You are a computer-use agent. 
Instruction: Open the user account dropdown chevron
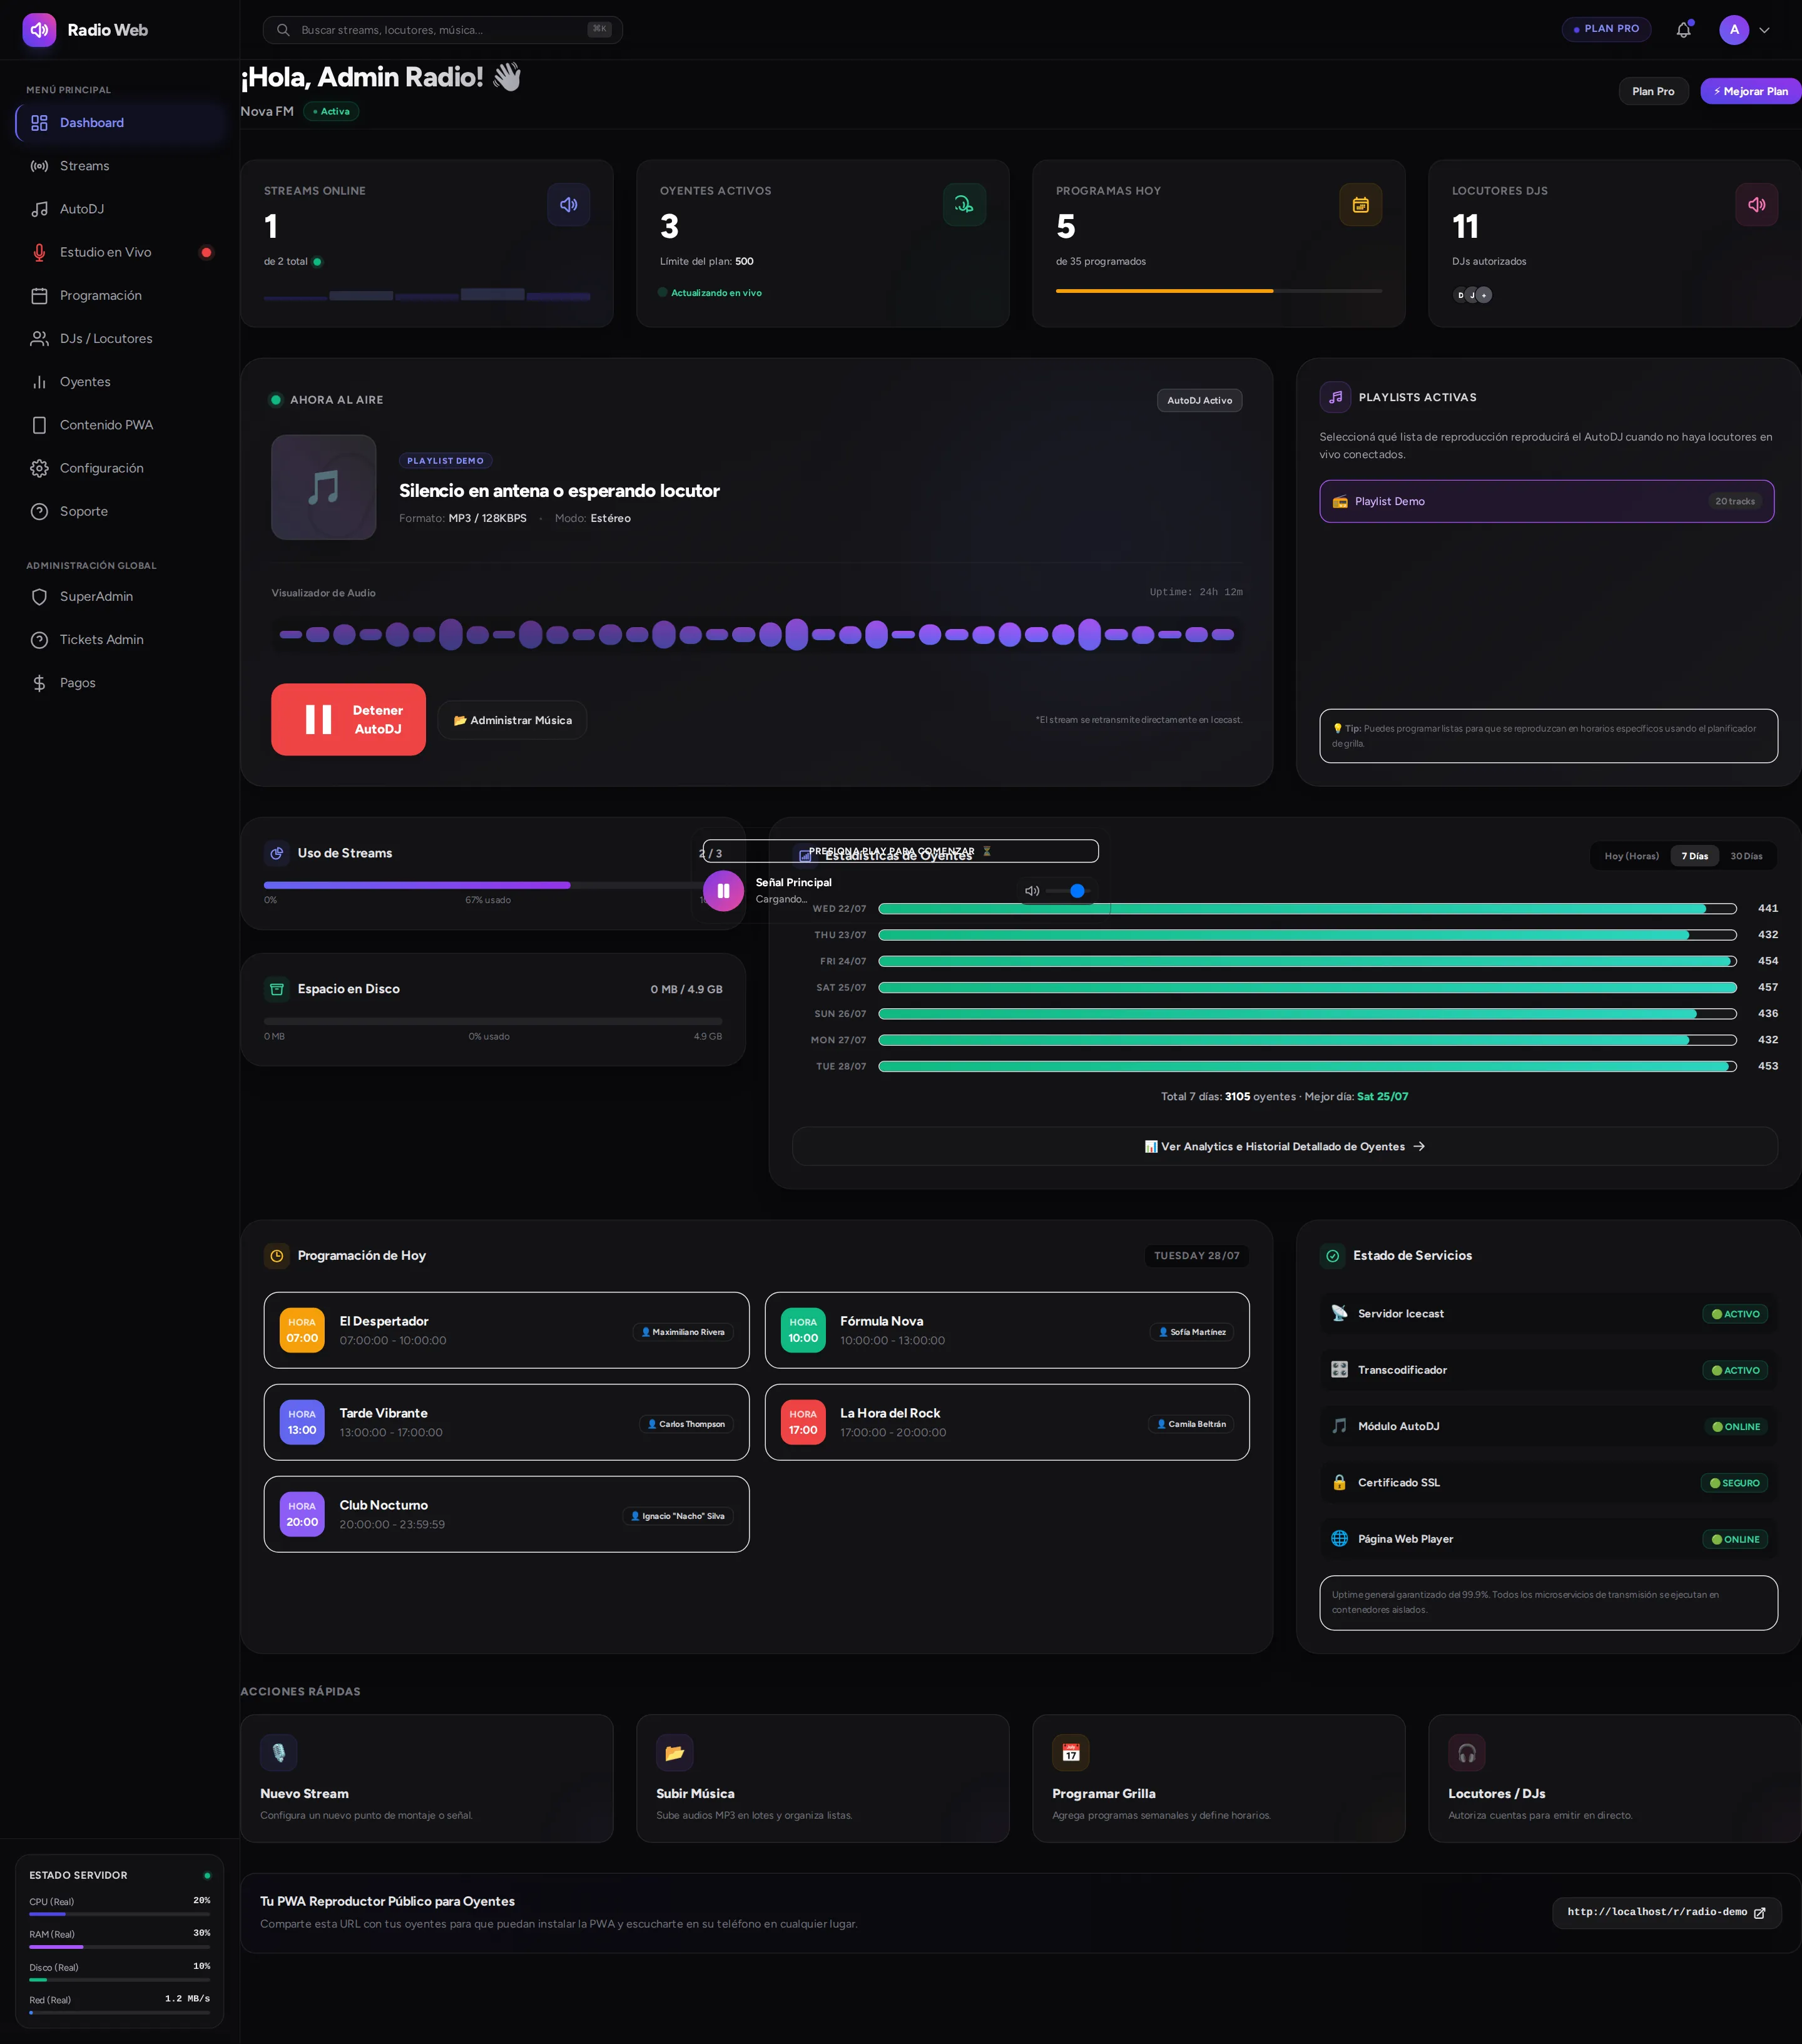[x=1764, y=30]
